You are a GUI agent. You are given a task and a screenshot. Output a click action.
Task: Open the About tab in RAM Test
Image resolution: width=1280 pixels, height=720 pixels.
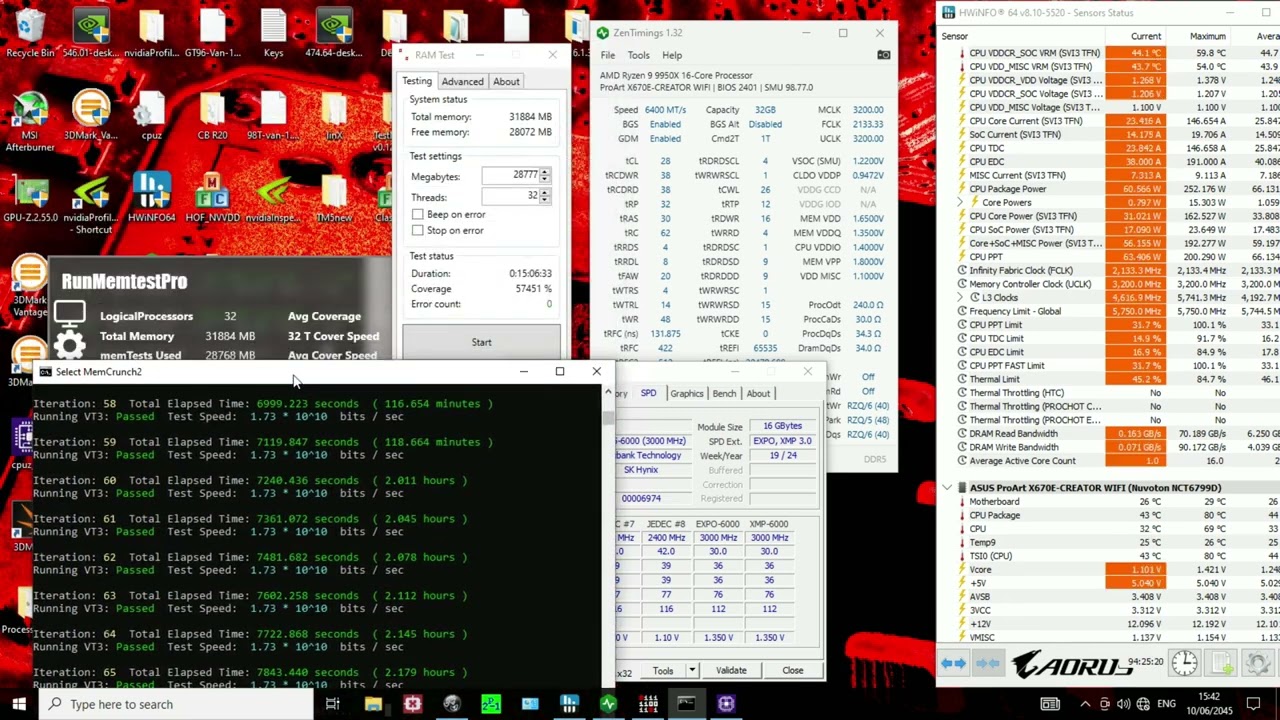506,82
